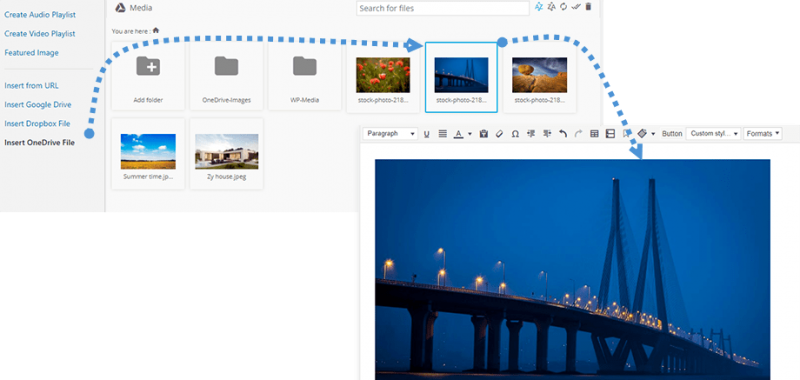This screenshot has height=380, width=800.
Task: Click the text color A icon
Action: pyautogui.click(x=458, y=134)
